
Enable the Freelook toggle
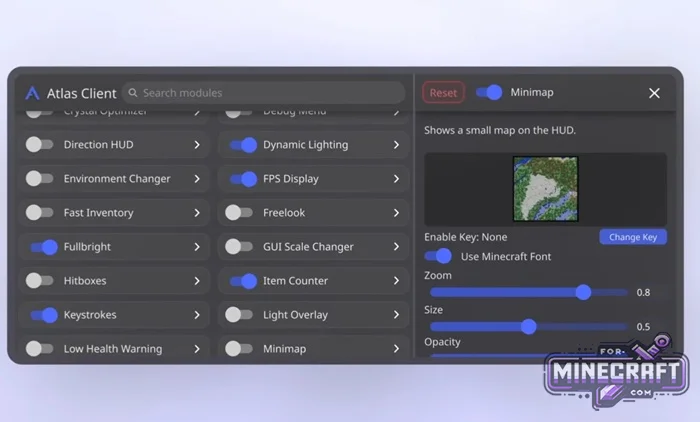(239, 213)
